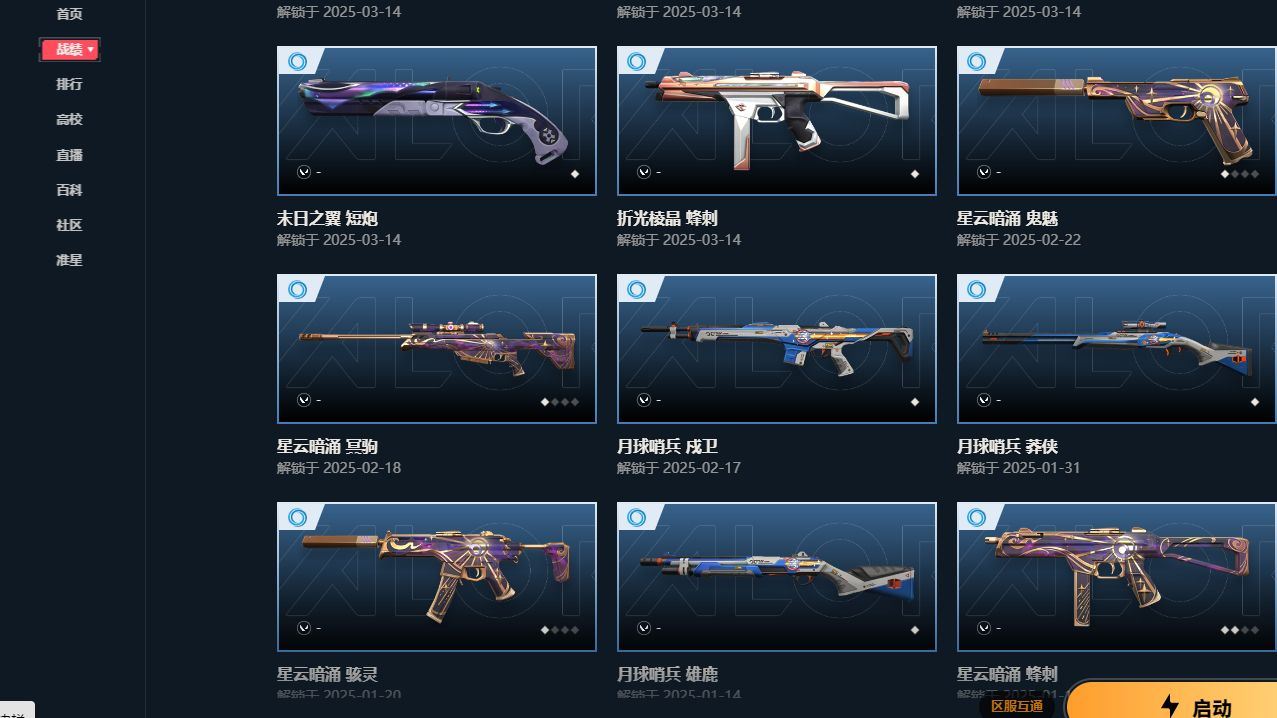Open the 直播 sidebar section
1277x718 pixels.
tap(69, 155)
